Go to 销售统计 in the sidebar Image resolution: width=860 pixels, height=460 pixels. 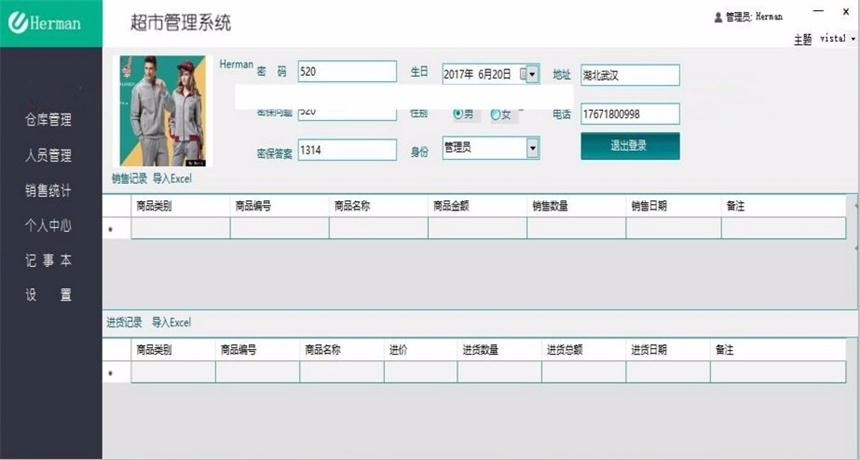tap(48, 190)
